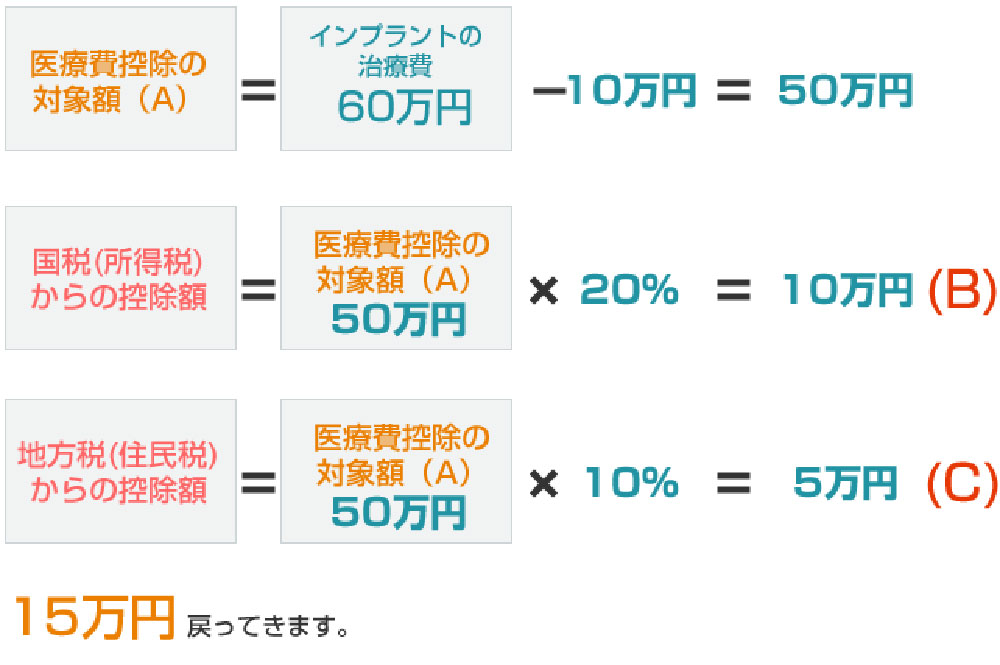Click the multiplication sign before 20%
The height and width of the screenshot is (665, 1000).
tap(543, 292)
